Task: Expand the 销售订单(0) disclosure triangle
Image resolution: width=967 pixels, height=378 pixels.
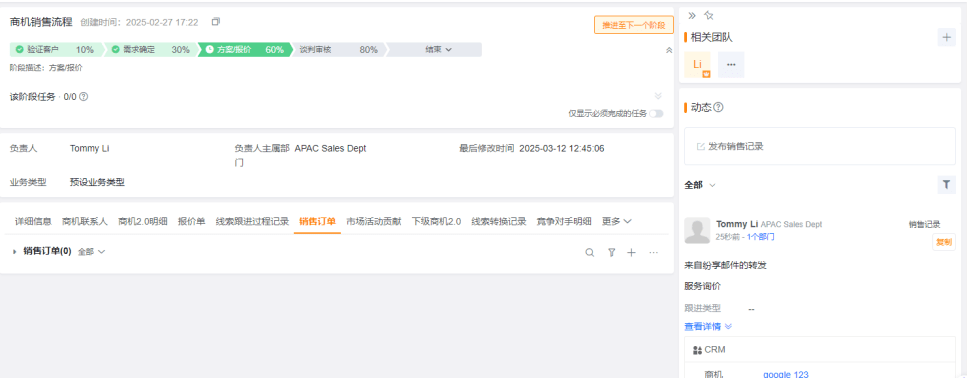Action: (14, 252)
